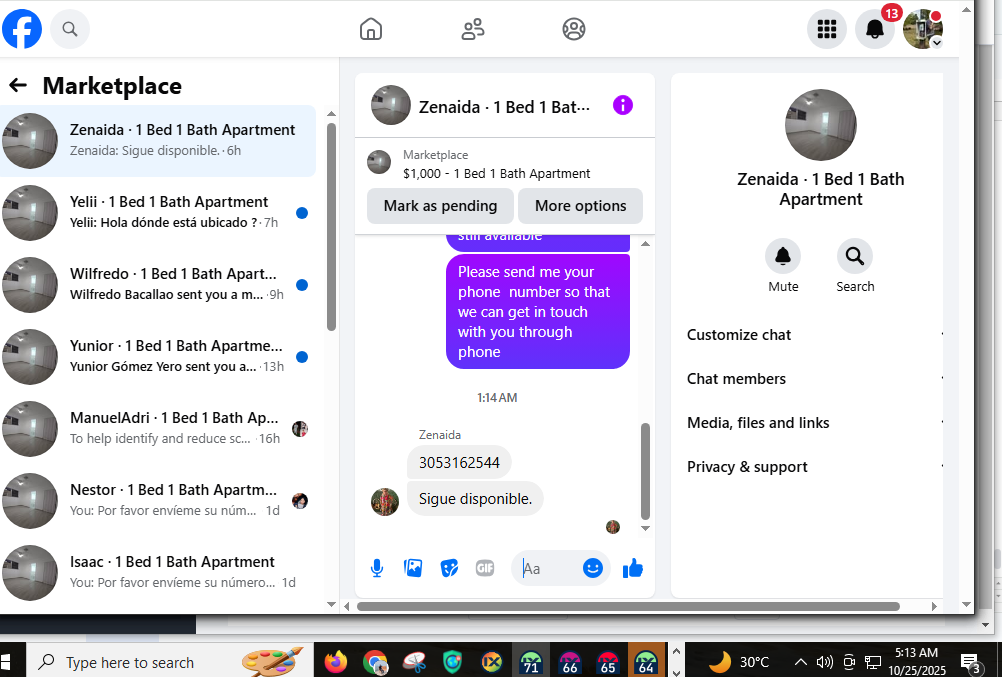Open the Facebook search icon

point(70,29)
